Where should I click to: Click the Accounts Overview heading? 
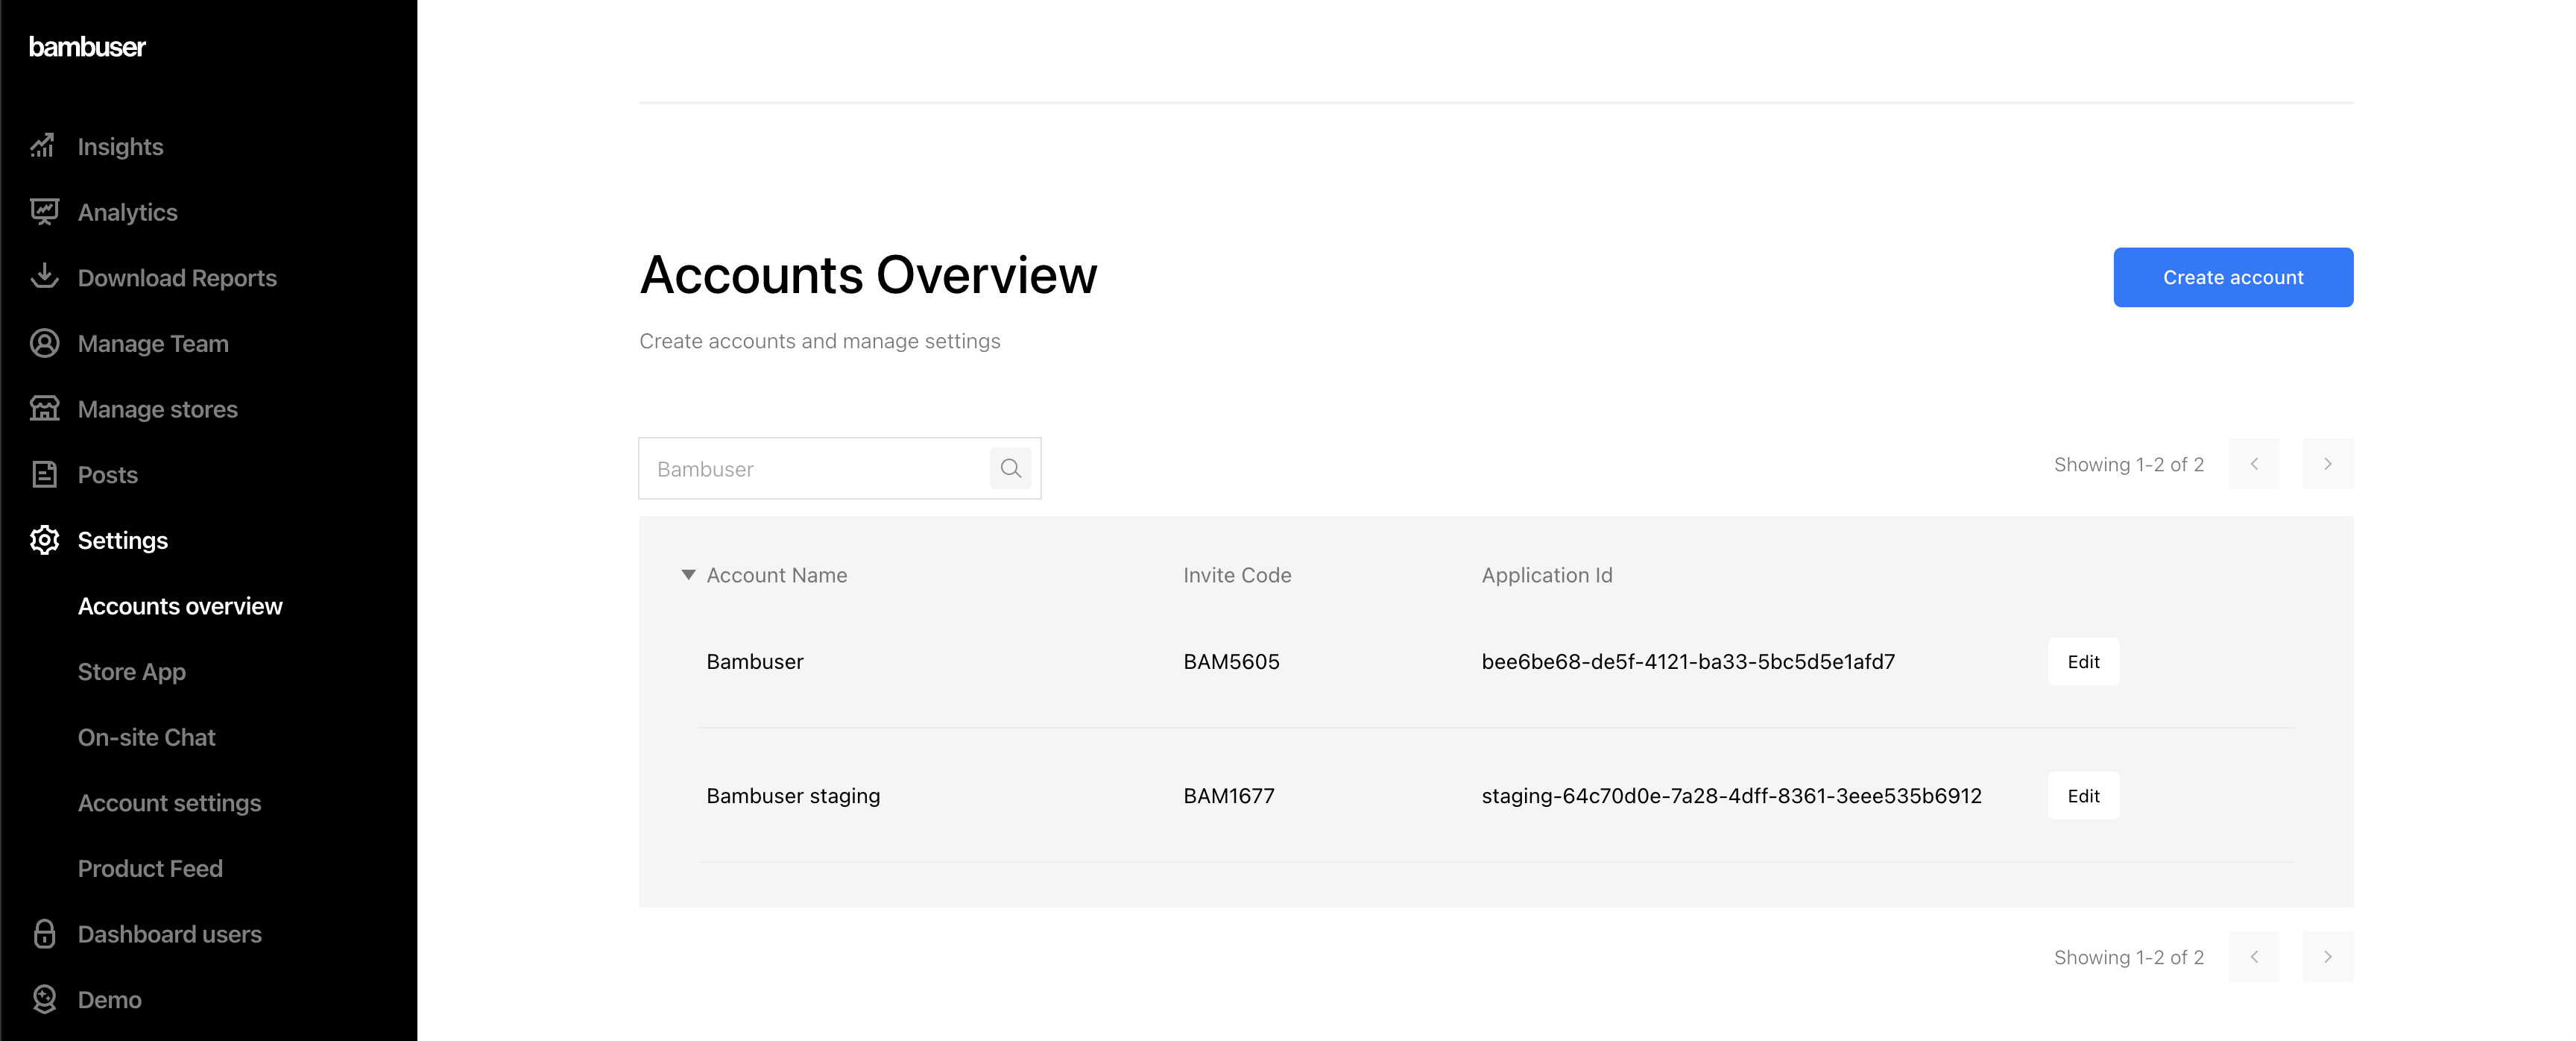867,275
